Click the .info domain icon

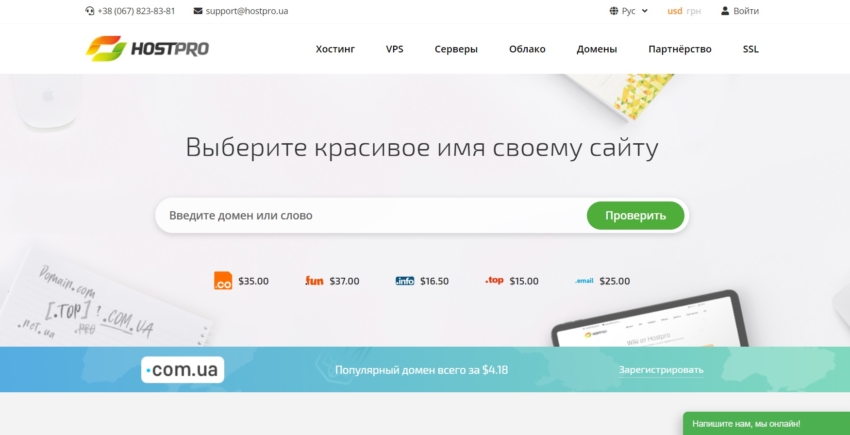(405, 281)
